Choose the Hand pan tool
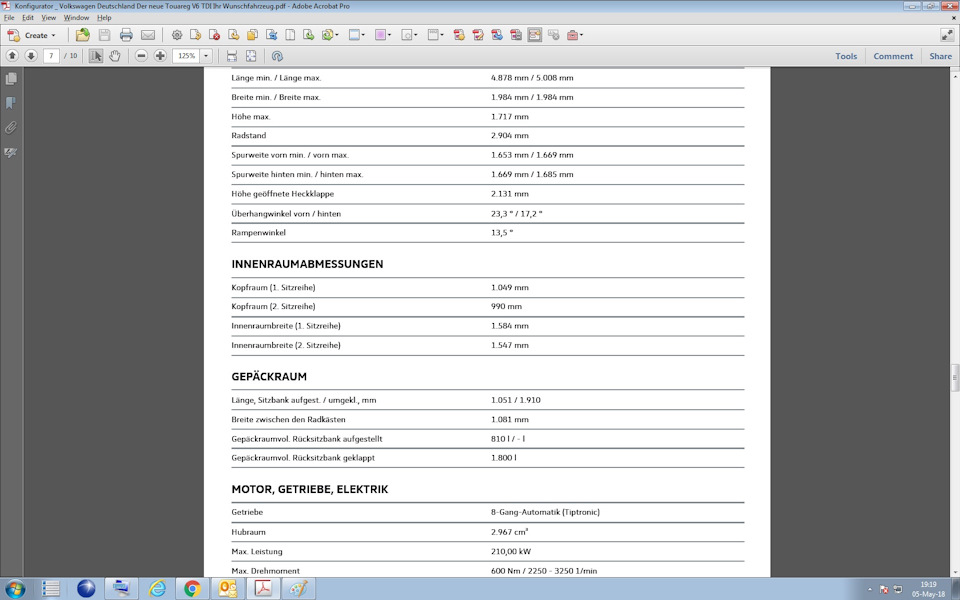This screenshot has height=600, width=960. tap(114, 56)
